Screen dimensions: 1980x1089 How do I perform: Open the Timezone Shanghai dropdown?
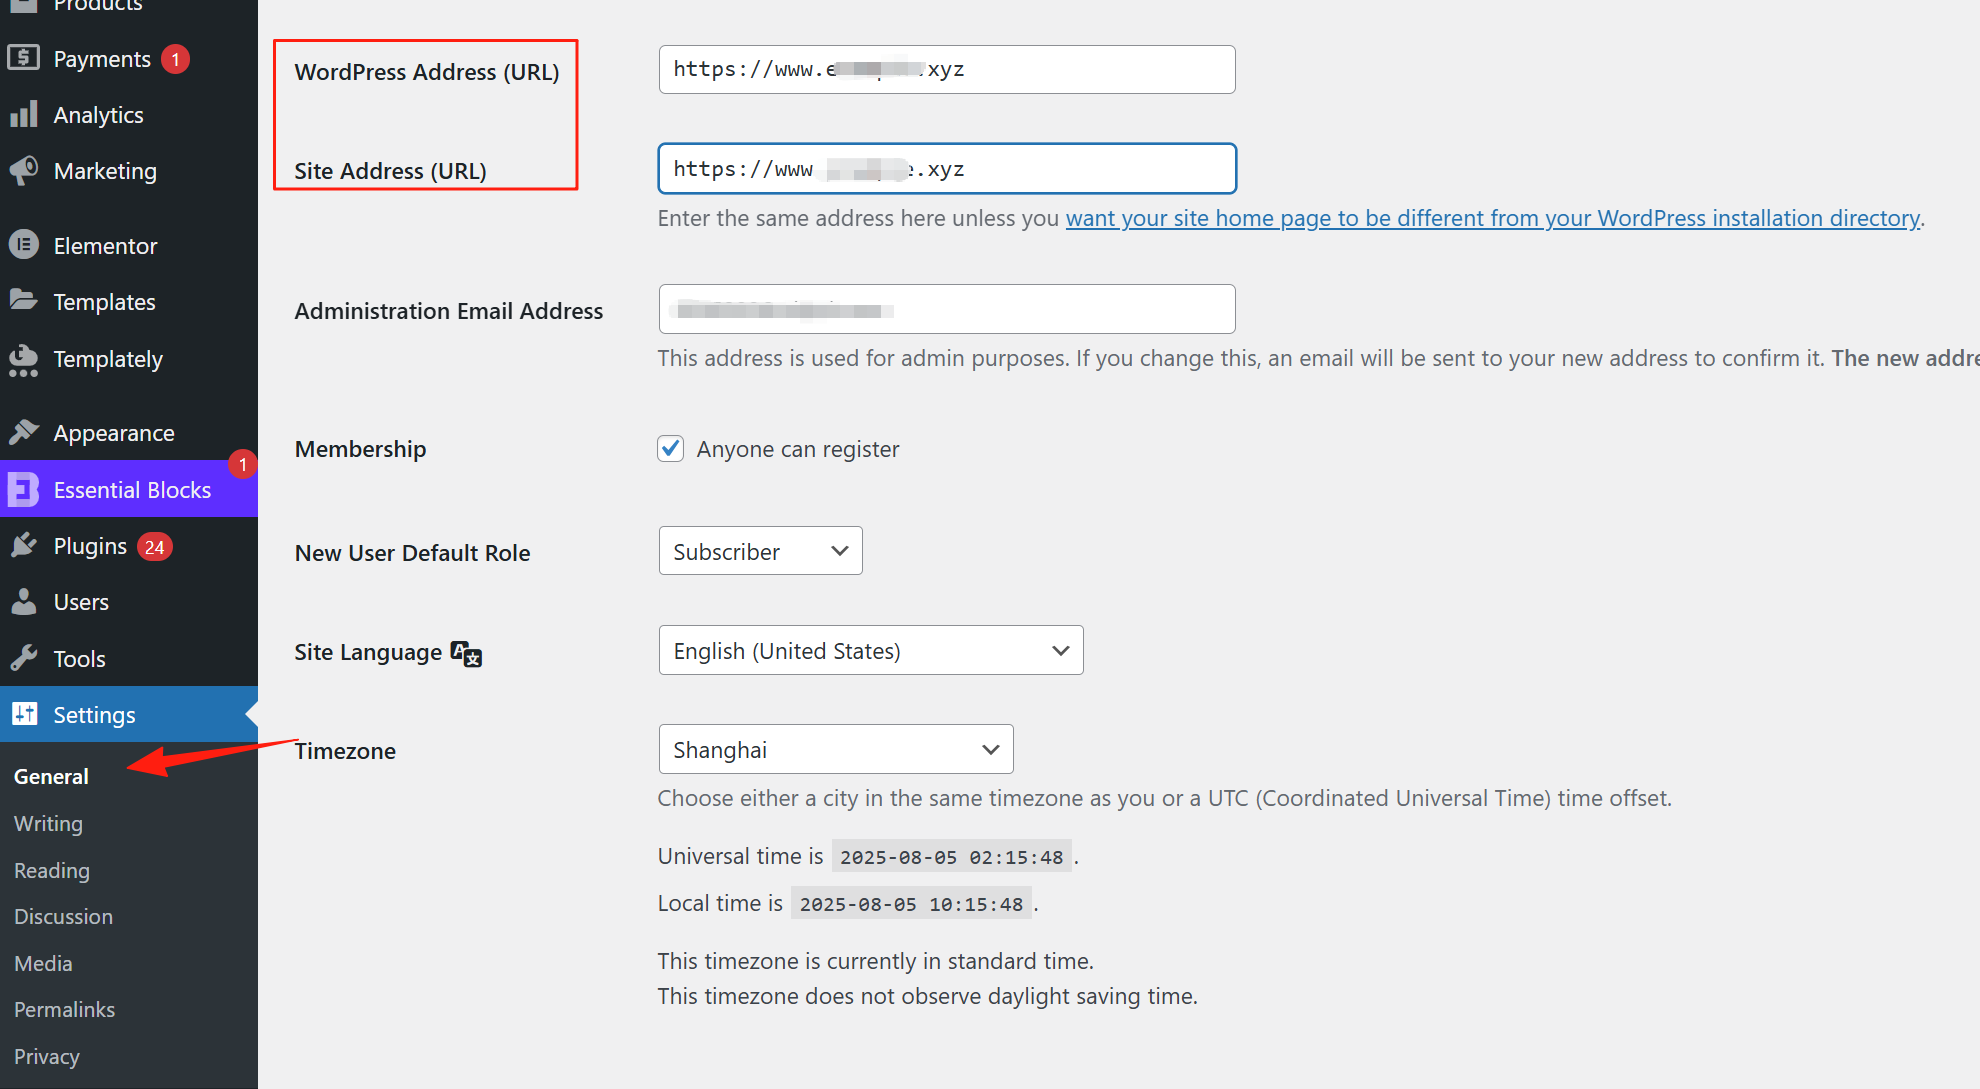(835, 750)
